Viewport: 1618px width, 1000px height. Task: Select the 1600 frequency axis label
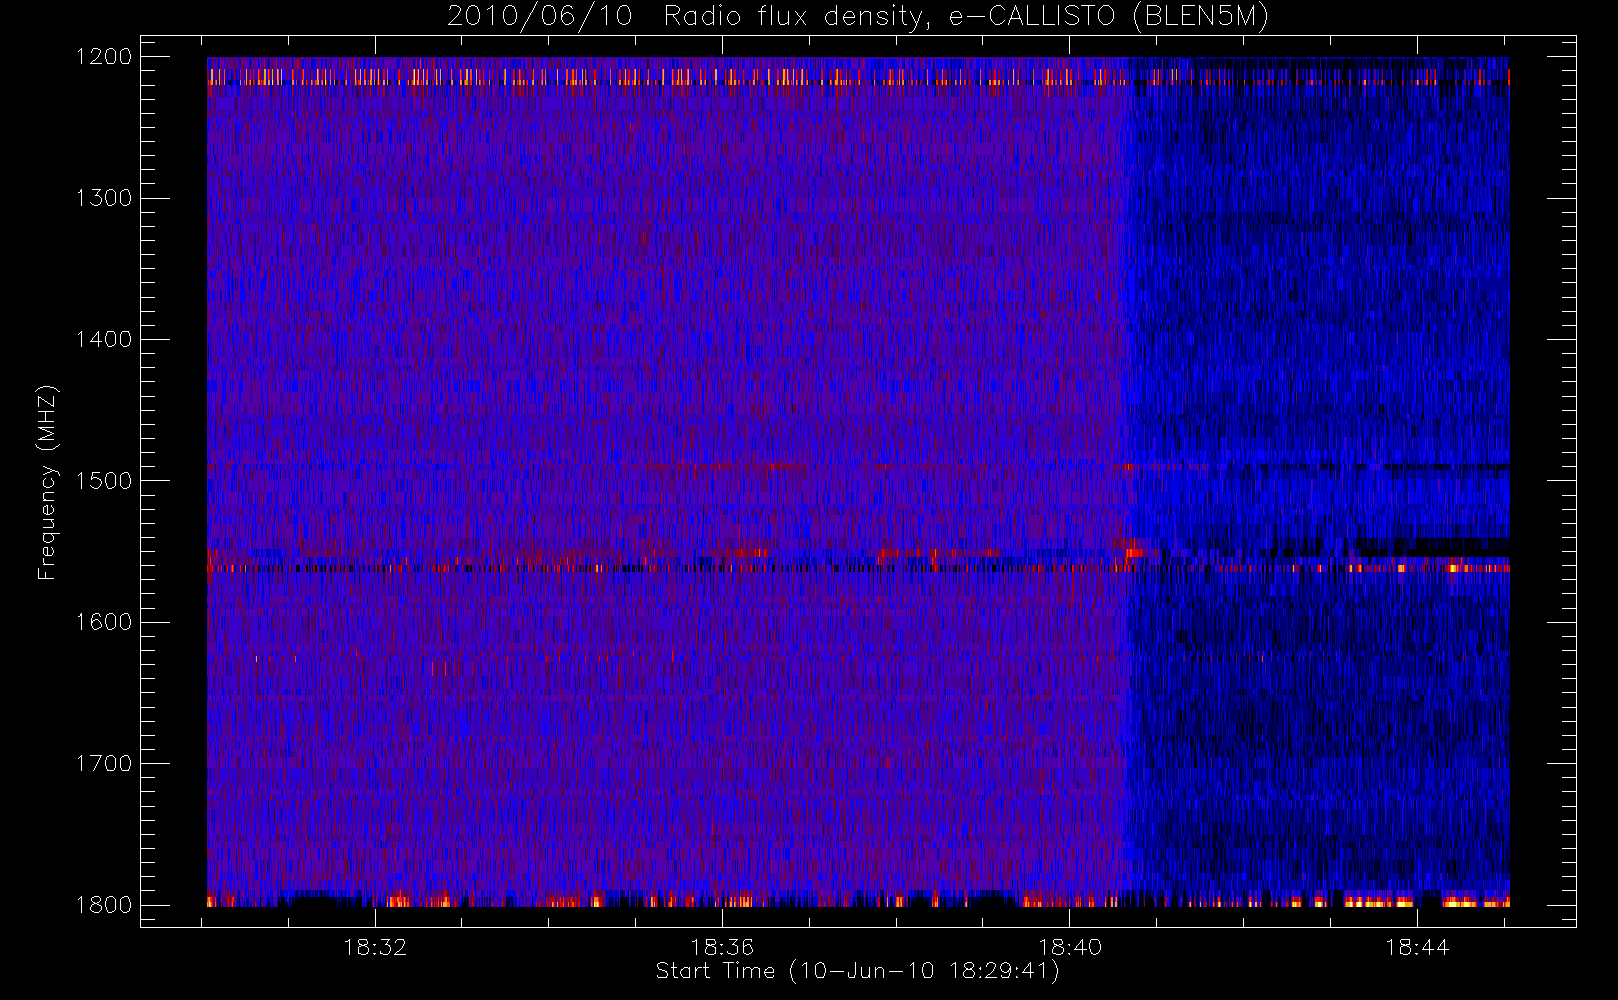pyautogui.click(x=104, y=622)
